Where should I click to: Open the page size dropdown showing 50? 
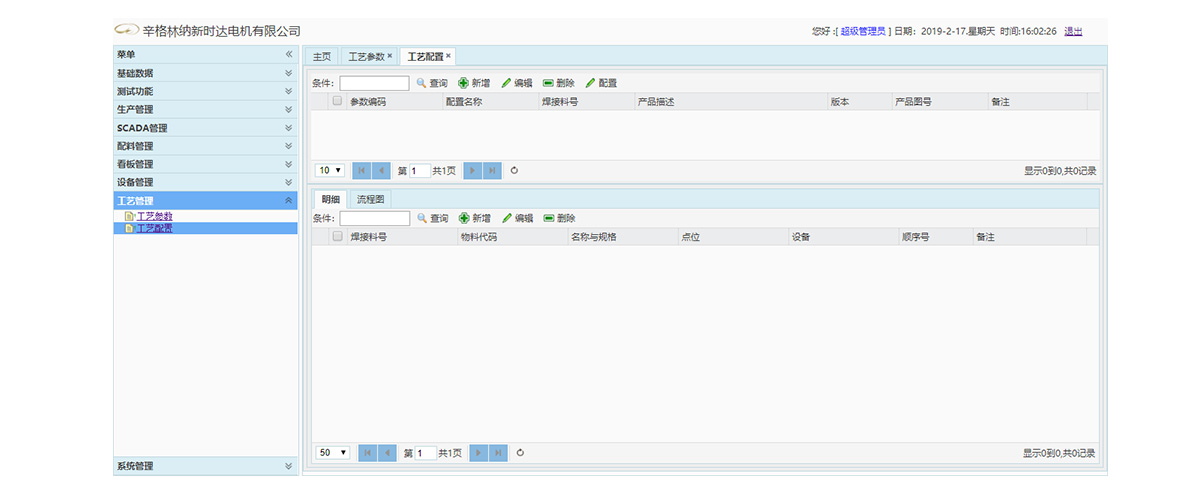coord(333,453)
